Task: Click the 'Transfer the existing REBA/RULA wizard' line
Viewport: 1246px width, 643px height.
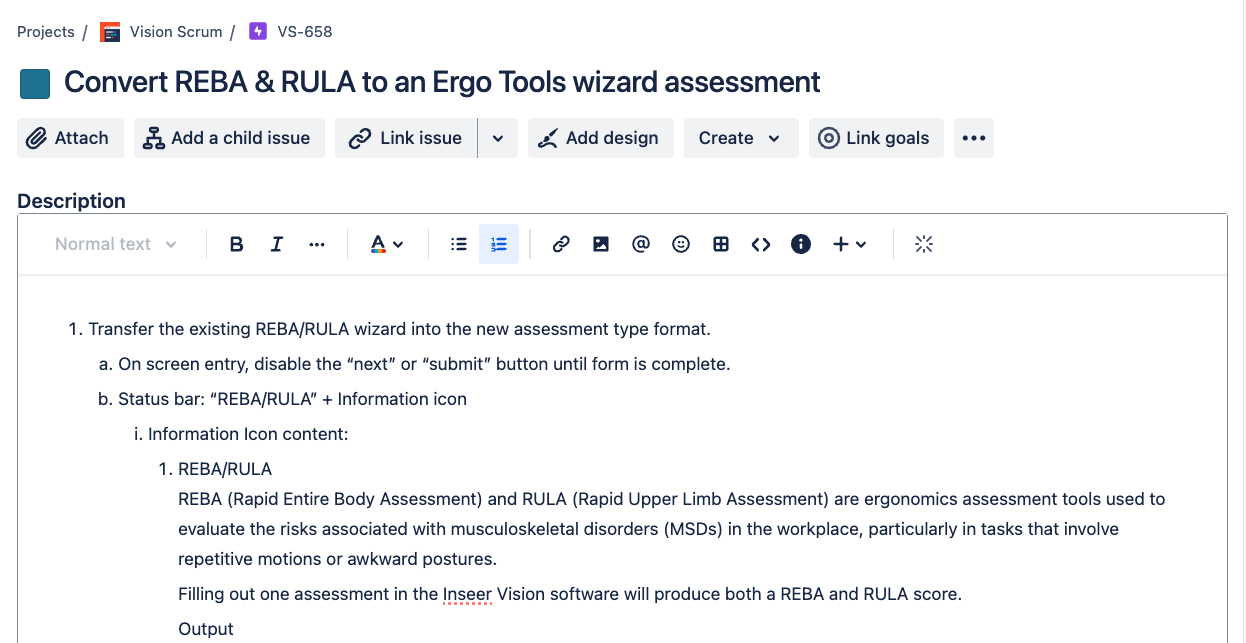Action: (399, 329)
